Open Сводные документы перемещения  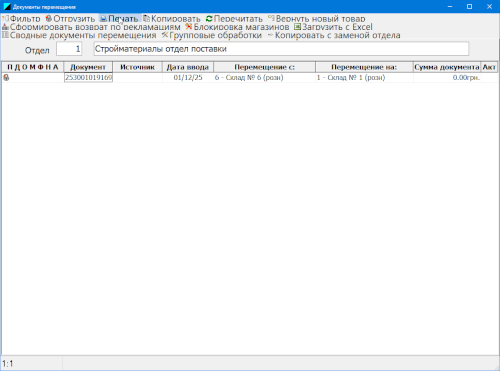pos(79,35)
